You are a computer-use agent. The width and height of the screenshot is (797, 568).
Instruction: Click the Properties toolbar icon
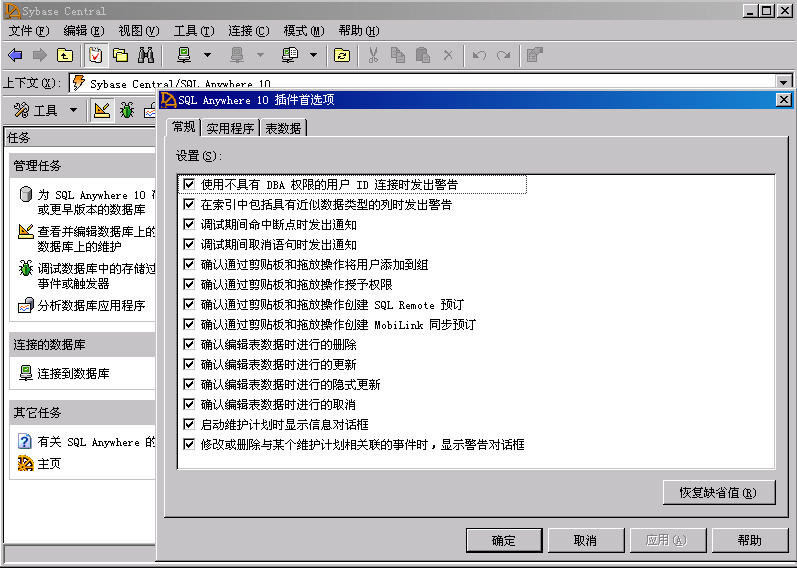(534, 55)
